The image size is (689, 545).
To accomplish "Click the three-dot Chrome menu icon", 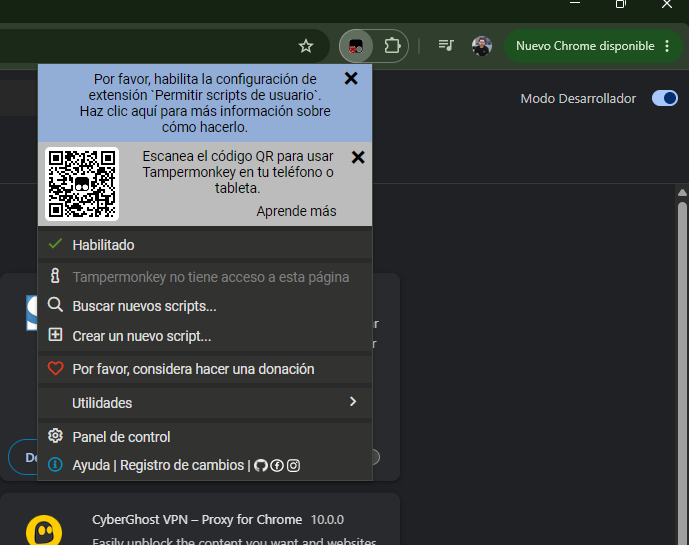I will 667,46.
